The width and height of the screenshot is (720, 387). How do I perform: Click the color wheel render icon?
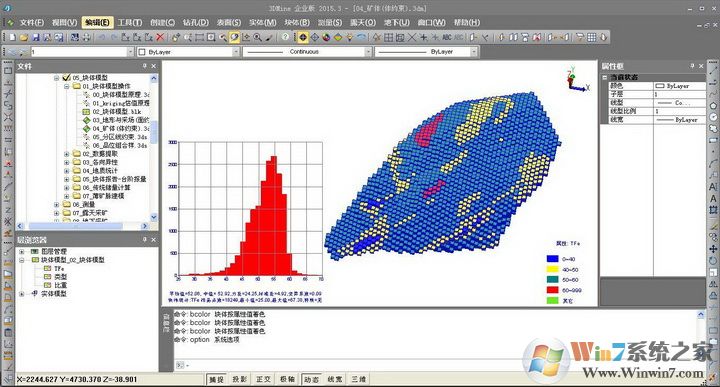(x=326, y=37)
